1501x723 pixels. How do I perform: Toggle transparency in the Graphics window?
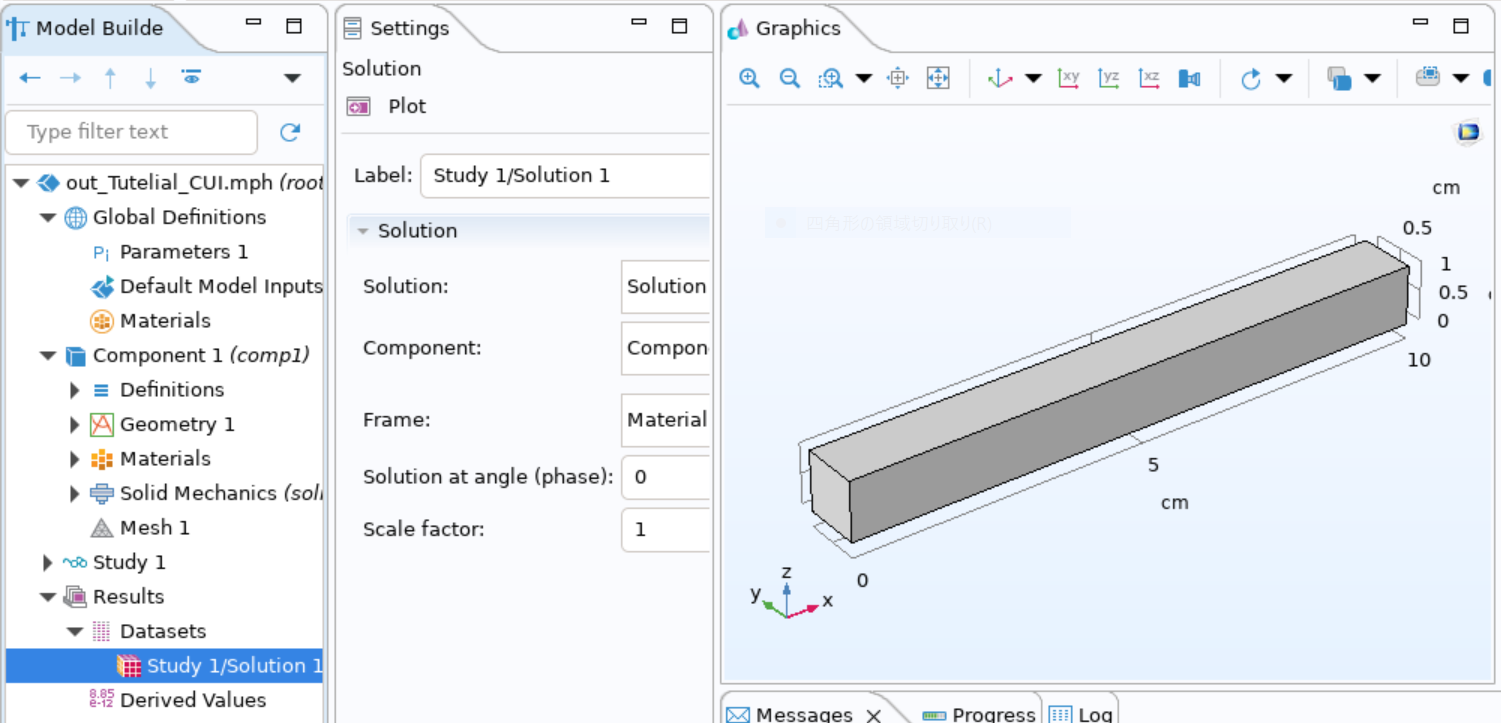(x=1340, y=77)
